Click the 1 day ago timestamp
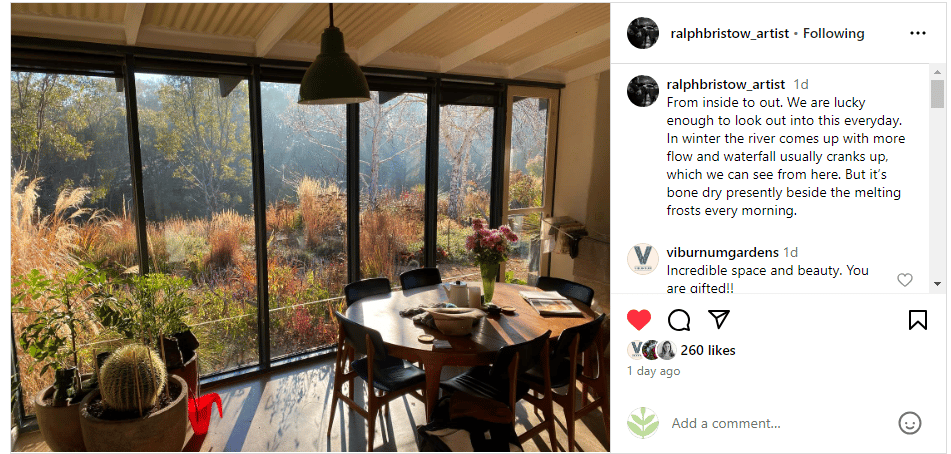 (653, 371)
